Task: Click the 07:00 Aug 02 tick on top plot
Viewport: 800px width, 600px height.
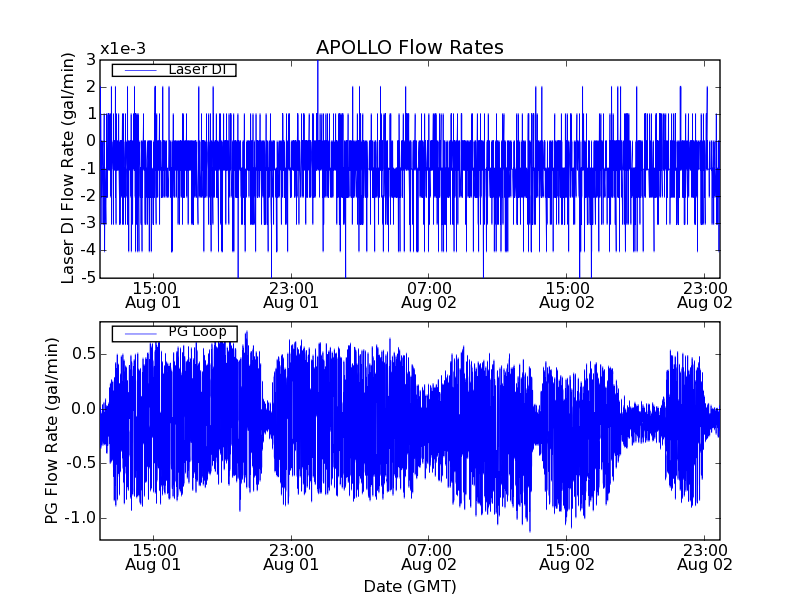Action: click(429, 294)
